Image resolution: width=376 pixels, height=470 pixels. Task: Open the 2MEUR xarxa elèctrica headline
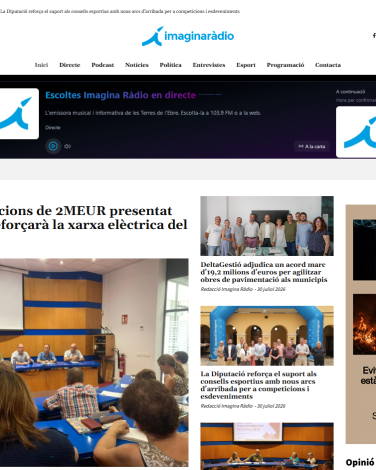[94, 218]
